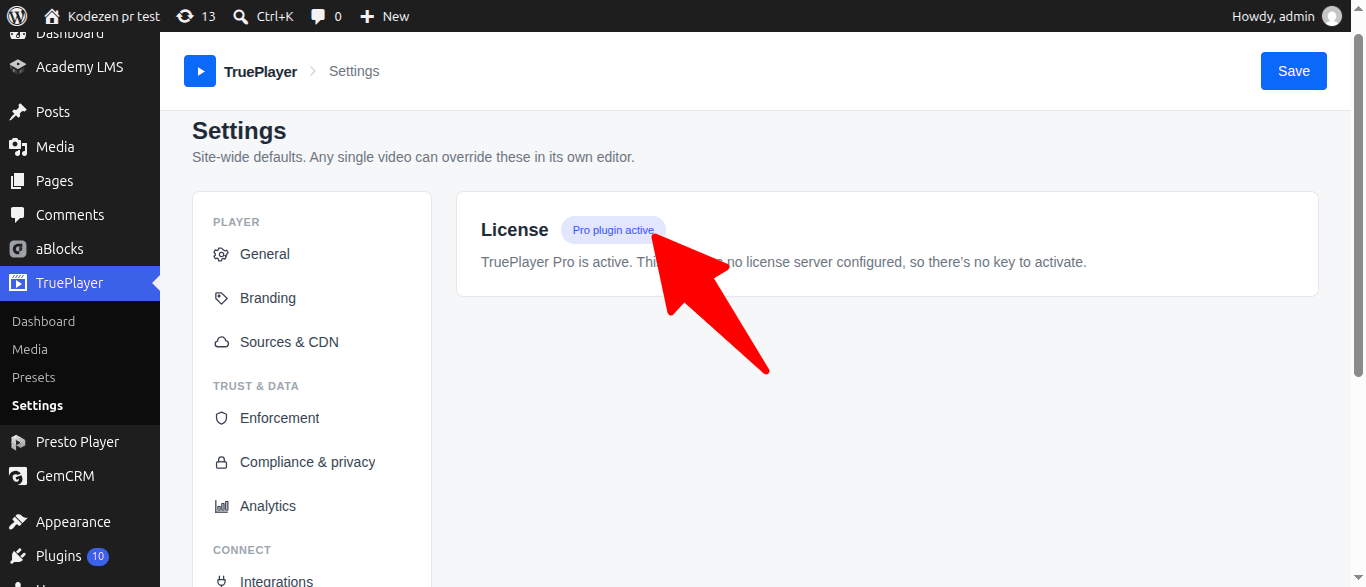The width and height of the screenshot is (1366, 587).
Task: Click the comments bubble icon in admin bar
Action: tap(318, 16)
